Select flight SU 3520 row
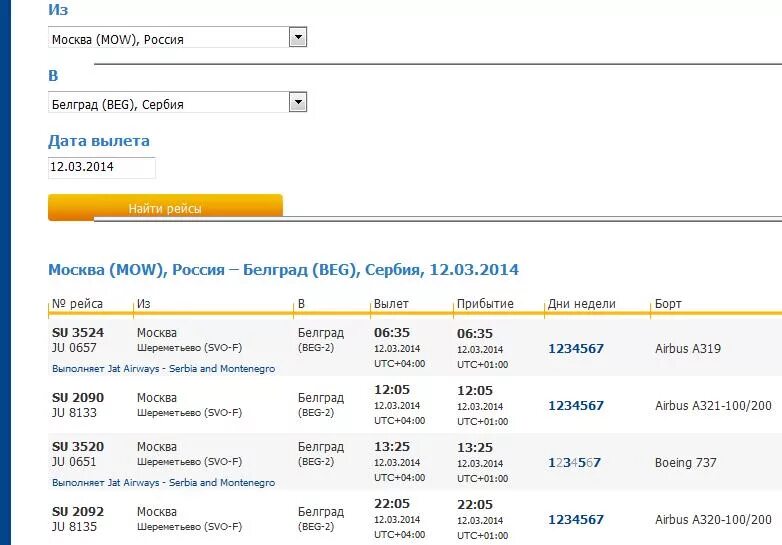The width and height of the screenshot is (782, 545). tap(415, 462)
